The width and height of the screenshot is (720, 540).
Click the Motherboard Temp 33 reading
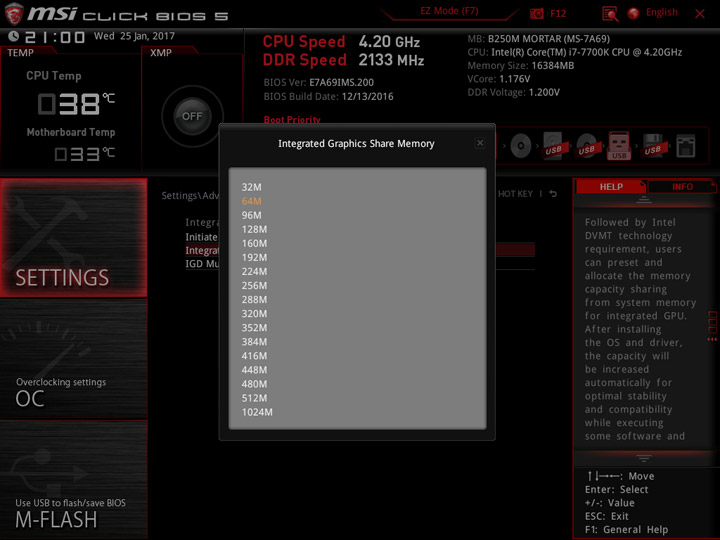point(84,154)
